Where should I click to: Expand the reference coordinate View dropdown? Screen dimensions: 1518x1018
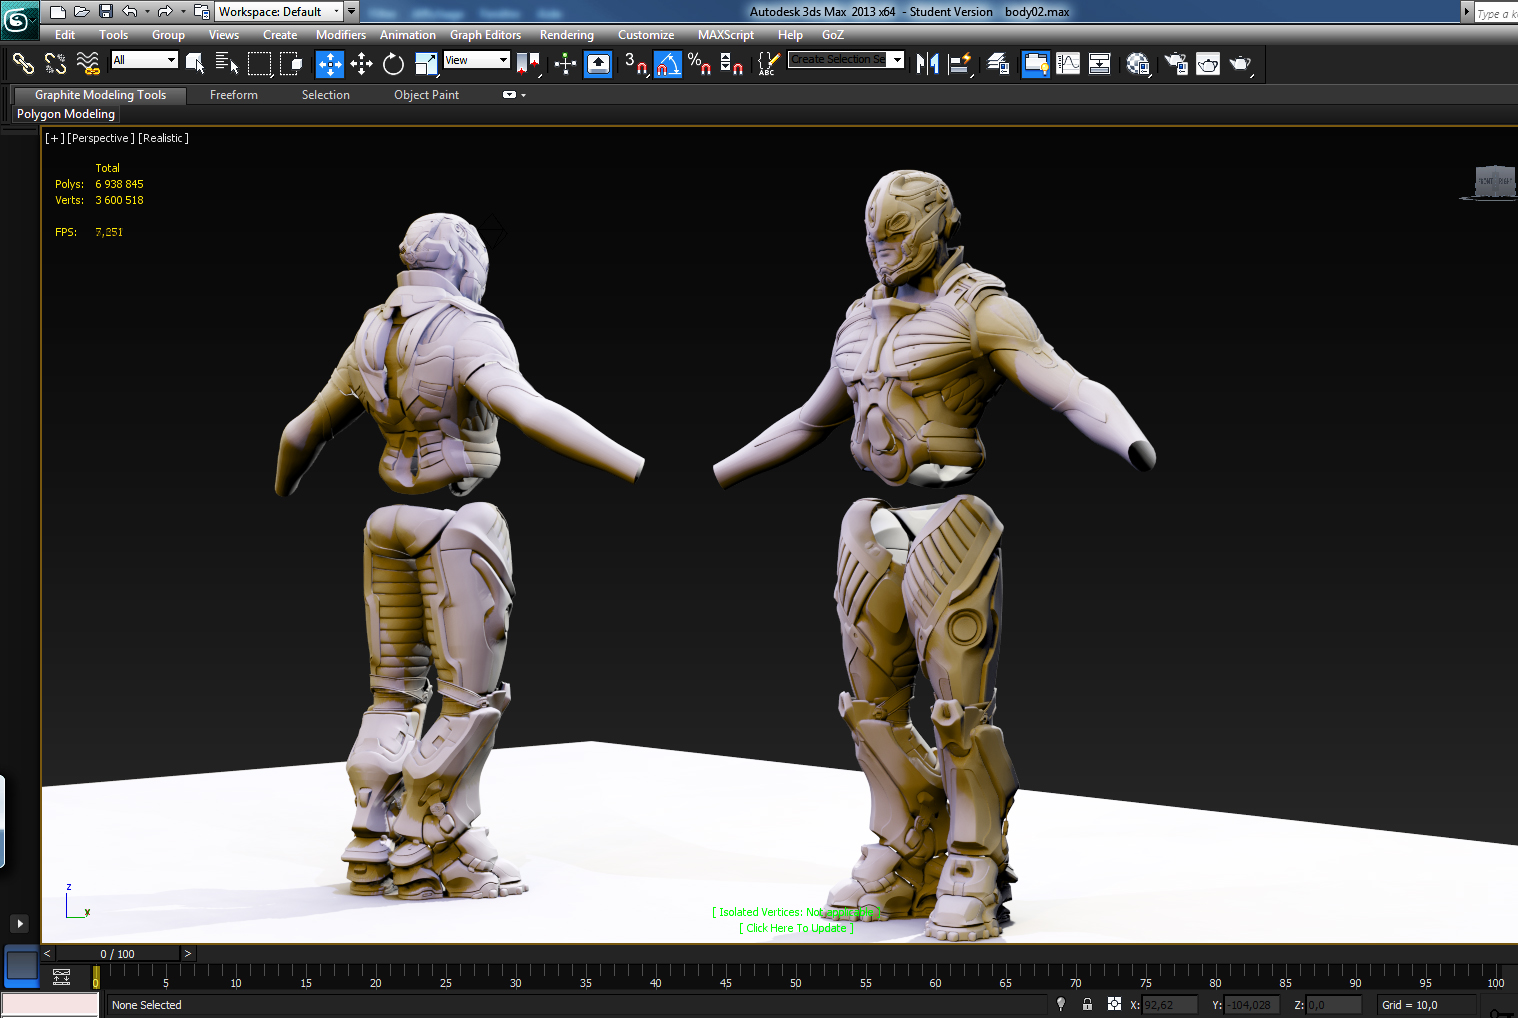477,60
